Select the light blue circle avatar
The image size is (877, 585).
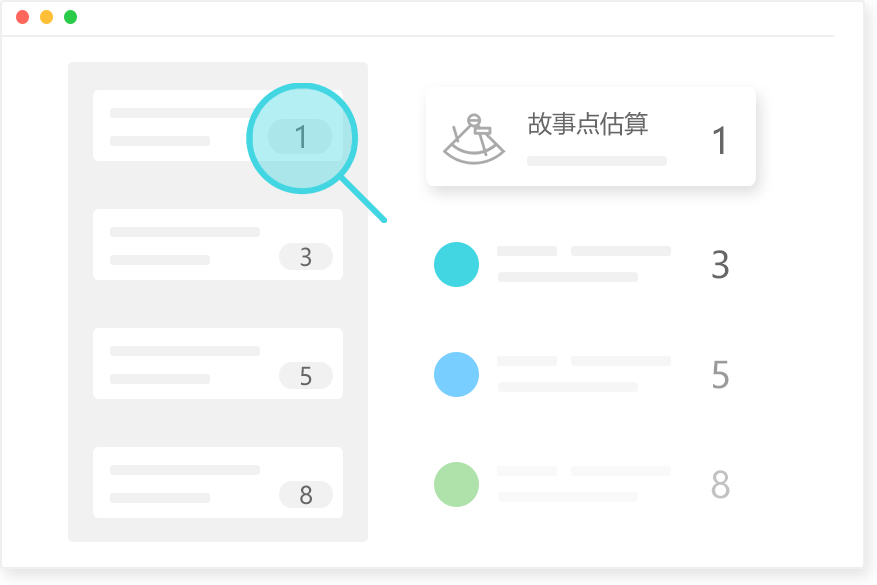pyautogui.click(x=456, y=375)
